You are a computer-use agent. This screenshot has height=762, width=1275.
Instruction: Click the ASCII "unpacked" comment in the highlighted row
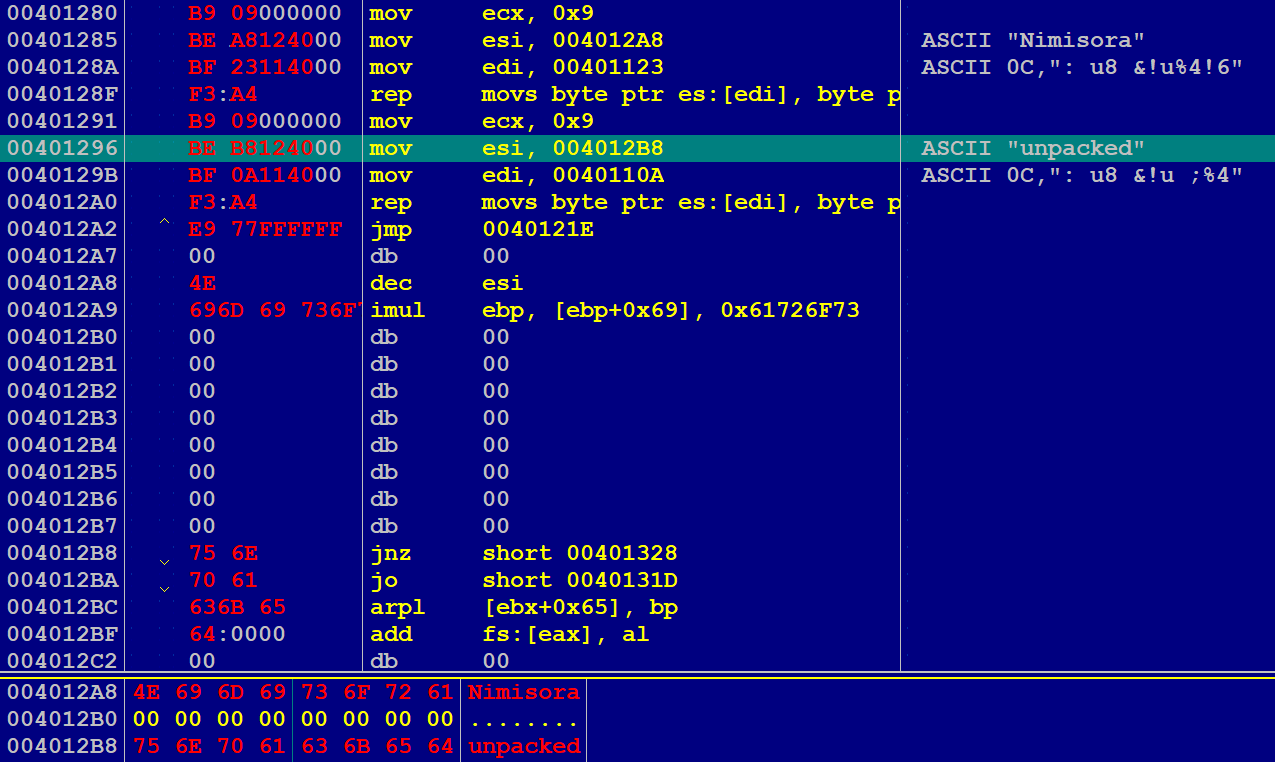(1032, 148)
